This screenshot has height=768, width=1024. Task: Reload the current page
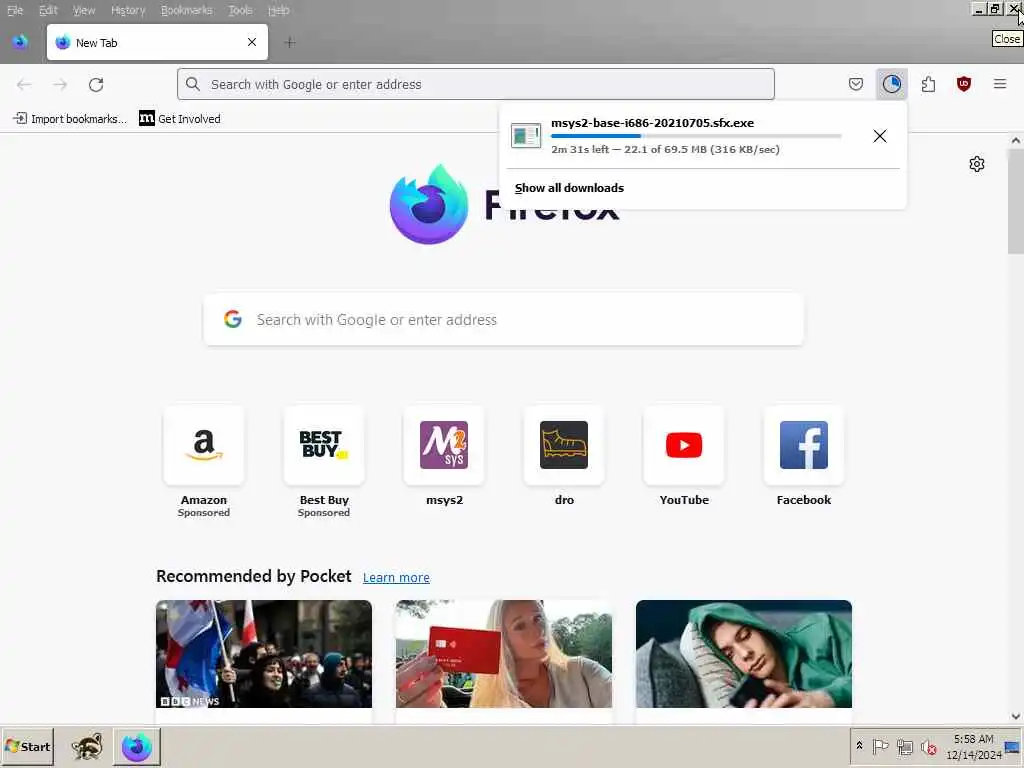pyautogui.click(x=96, y=84)
